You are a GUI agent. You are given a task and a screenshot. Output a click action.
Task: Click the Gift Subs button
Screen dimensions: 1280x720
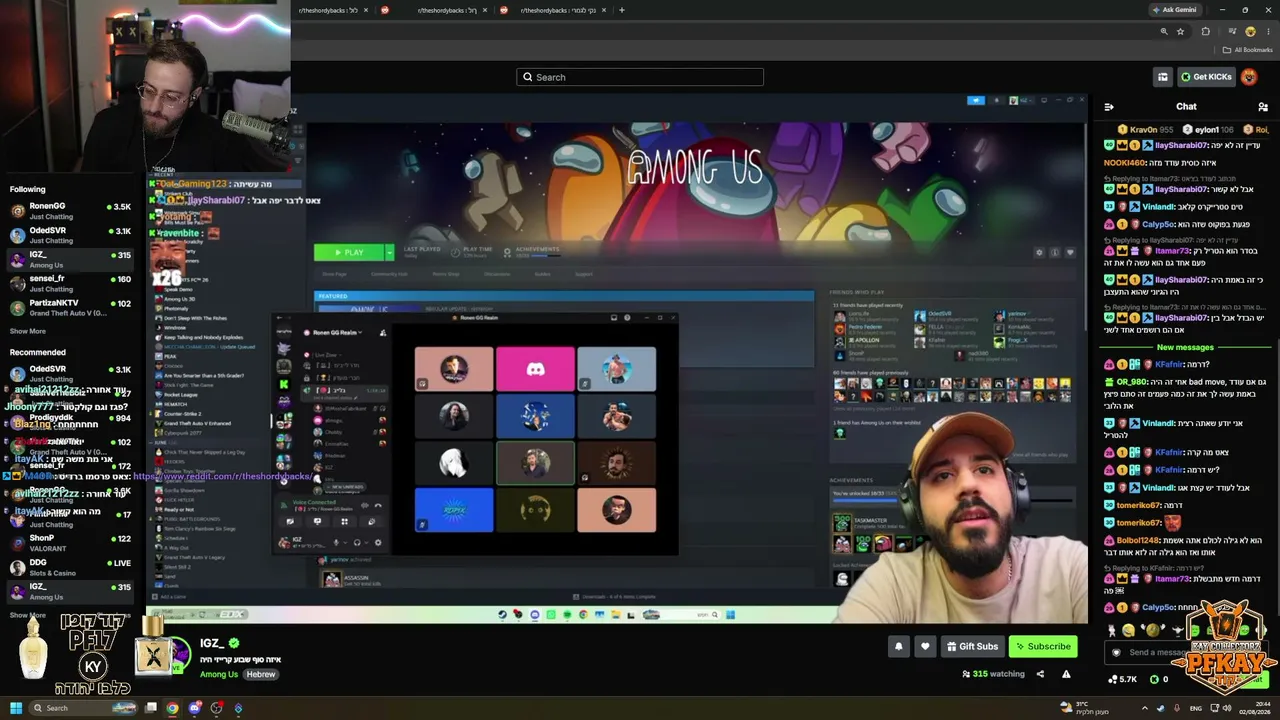coord(972,646)
